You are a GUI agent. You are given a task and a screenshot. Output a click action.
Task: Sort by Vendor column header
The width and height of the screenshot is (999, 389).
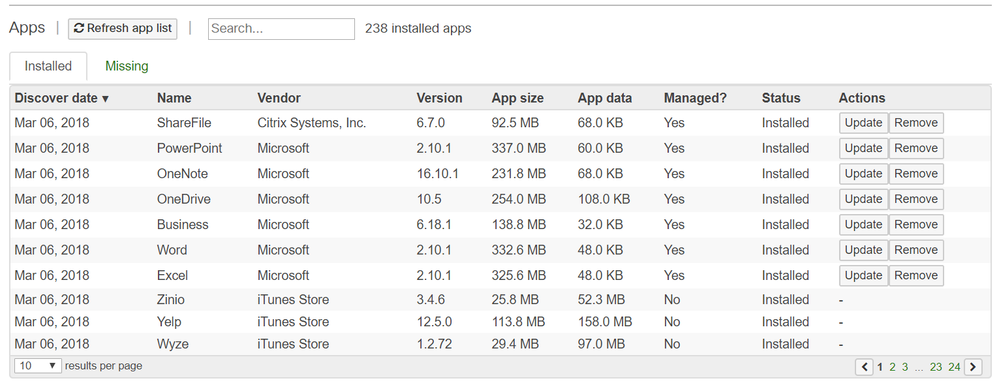coord(279,98)
